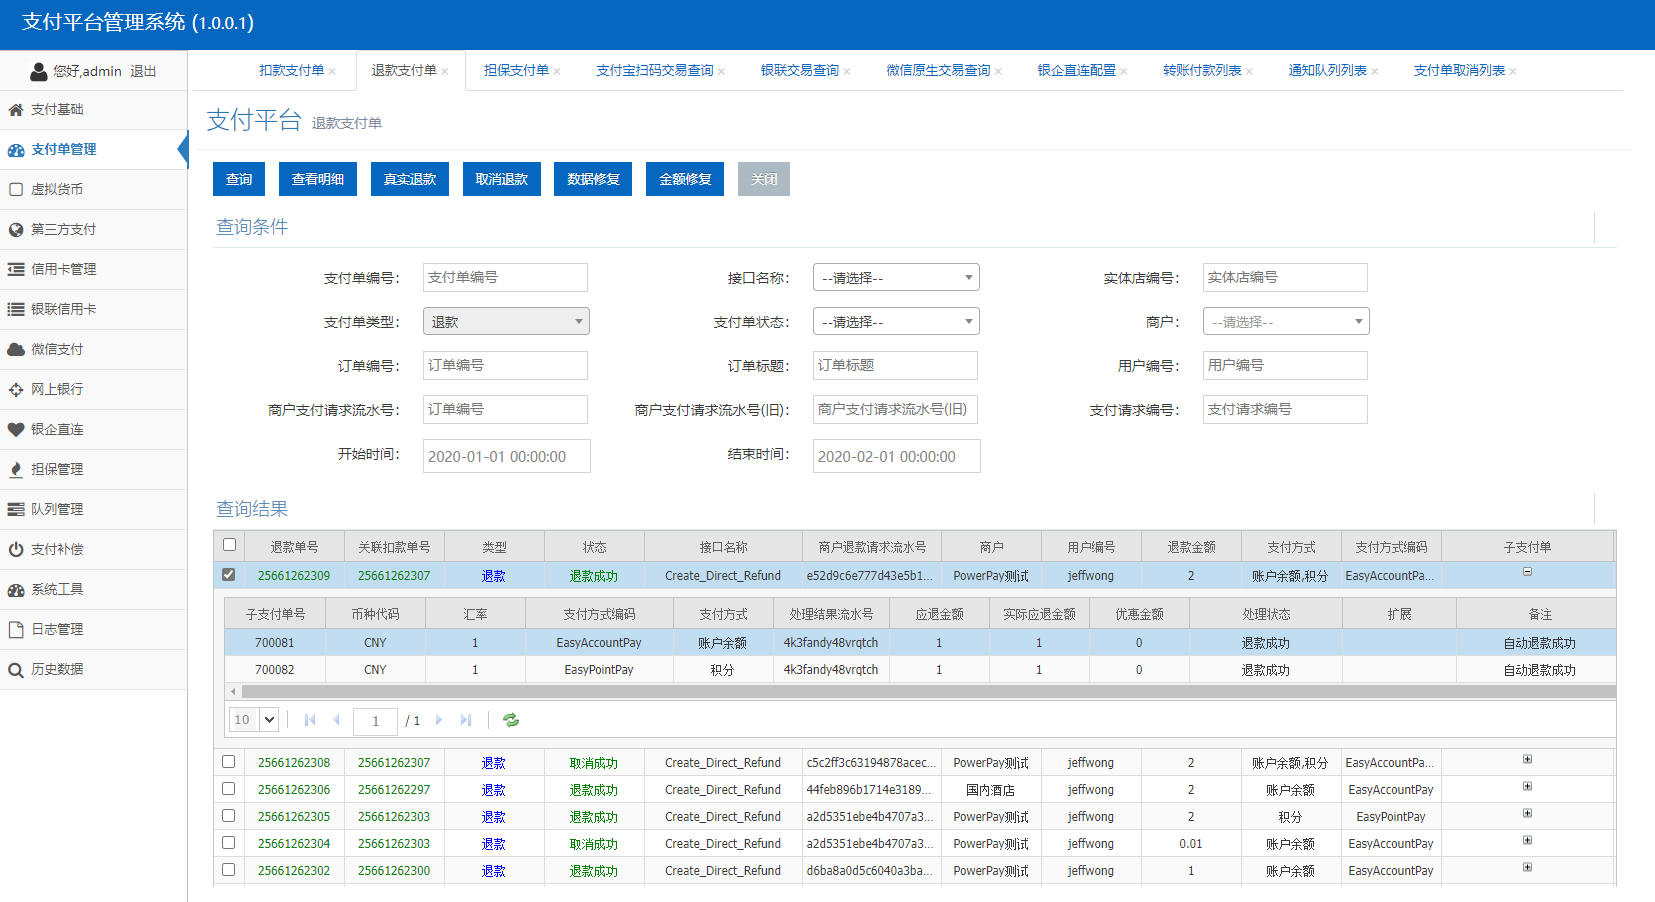
Task: Click the list icon beside 信用卡管理
Action: [16, 269]
